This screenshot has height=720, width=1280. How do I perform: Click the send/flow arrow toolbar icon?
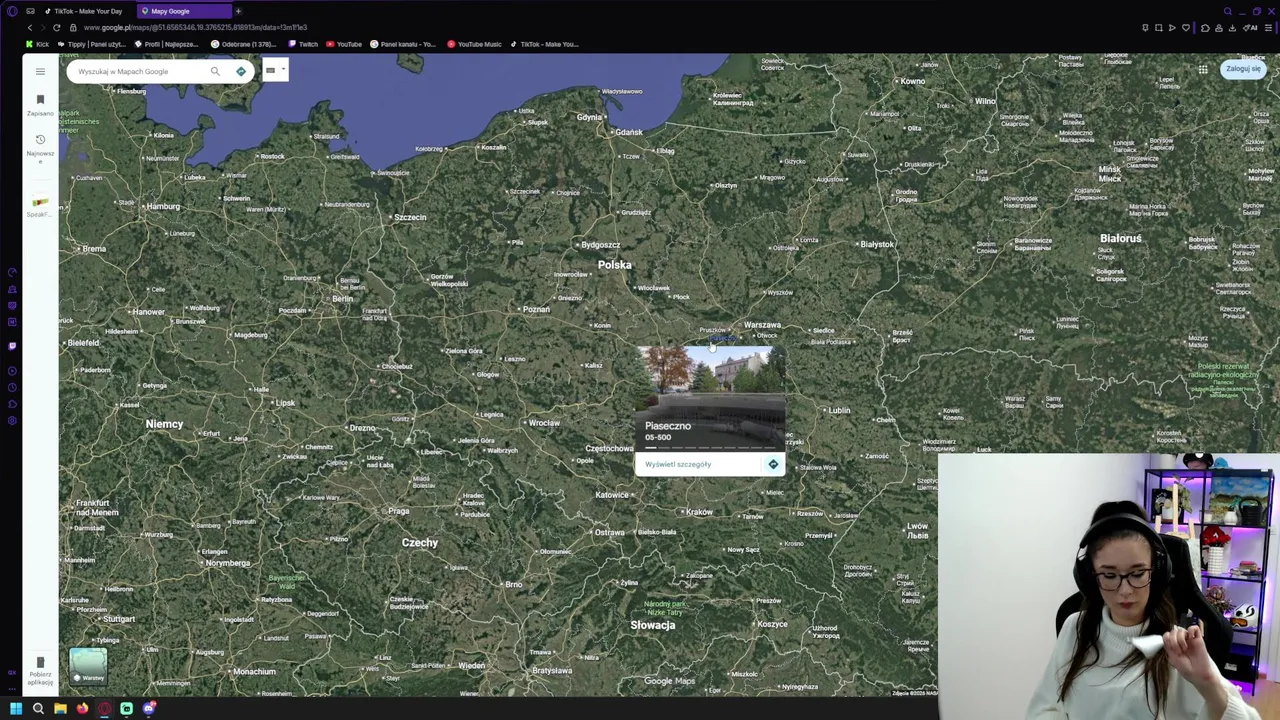[x=1172, y=28]
